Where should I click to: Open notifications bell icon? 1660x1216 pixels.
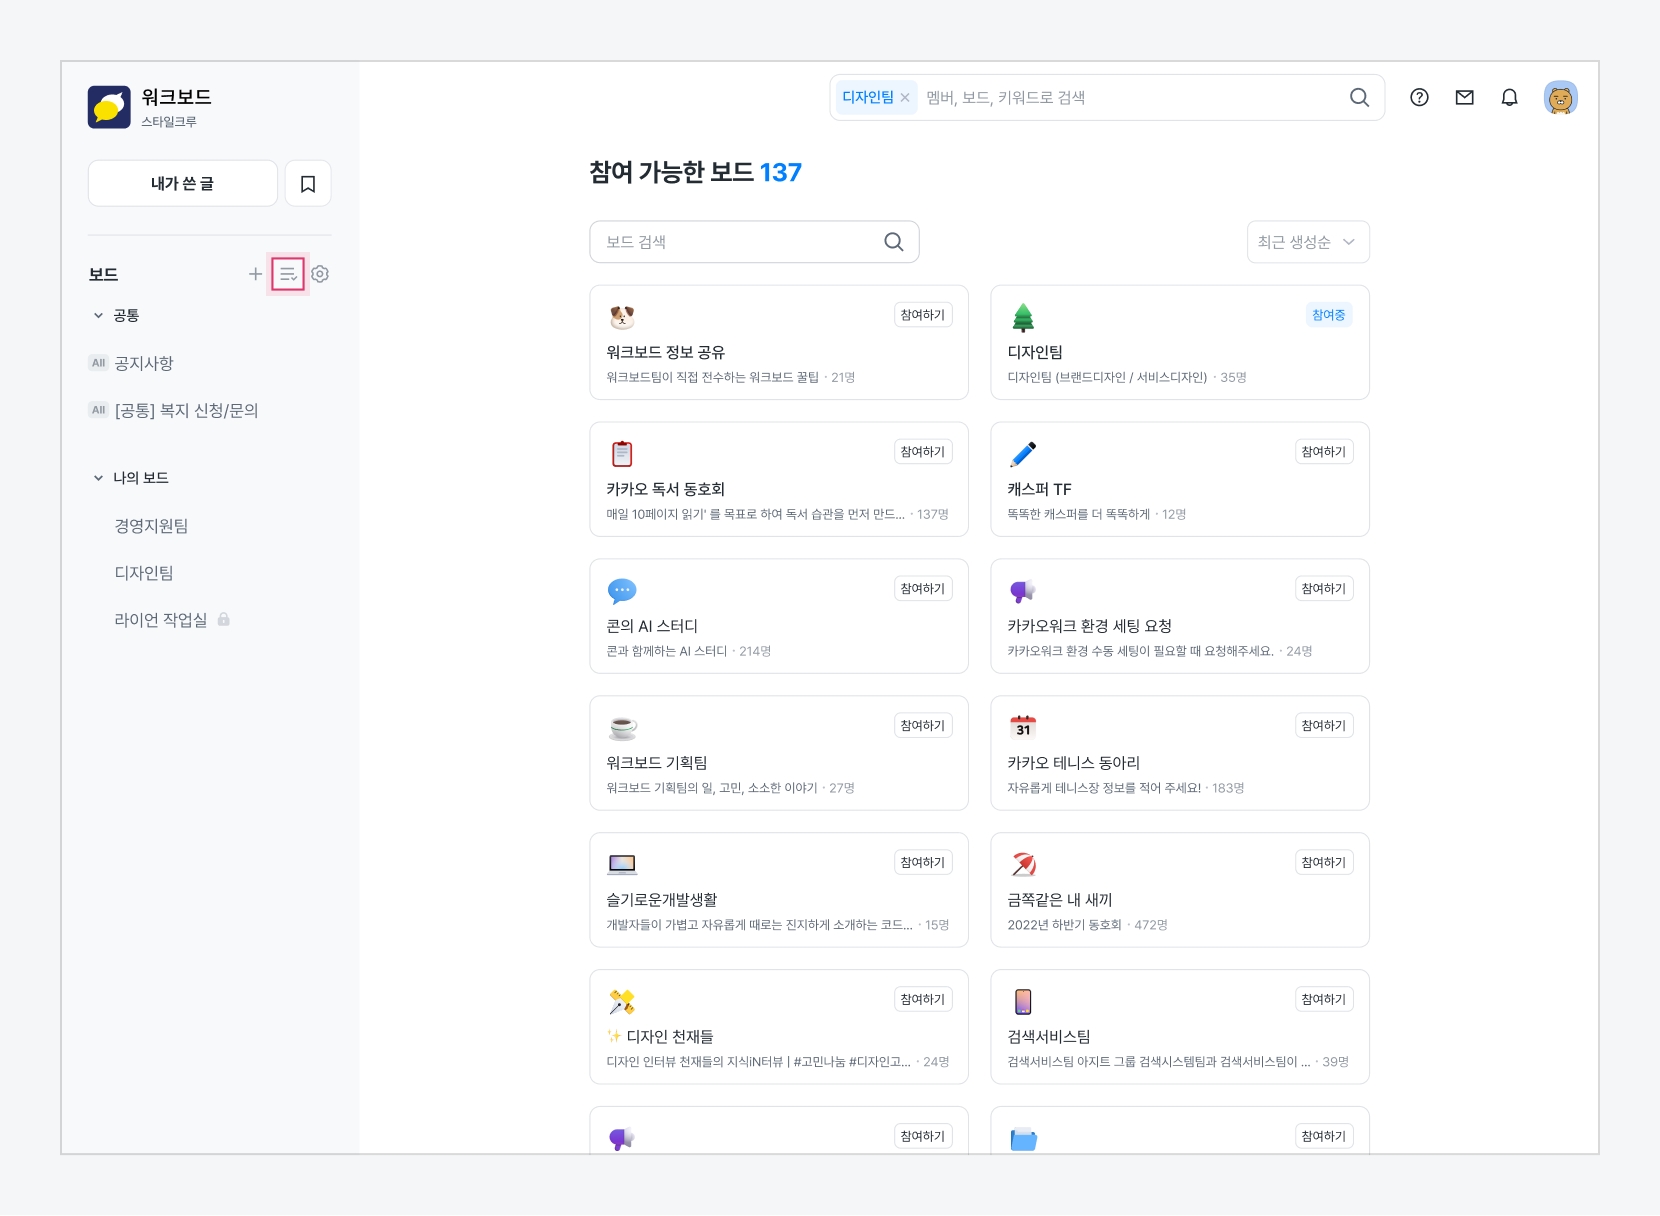[1509, 98]
